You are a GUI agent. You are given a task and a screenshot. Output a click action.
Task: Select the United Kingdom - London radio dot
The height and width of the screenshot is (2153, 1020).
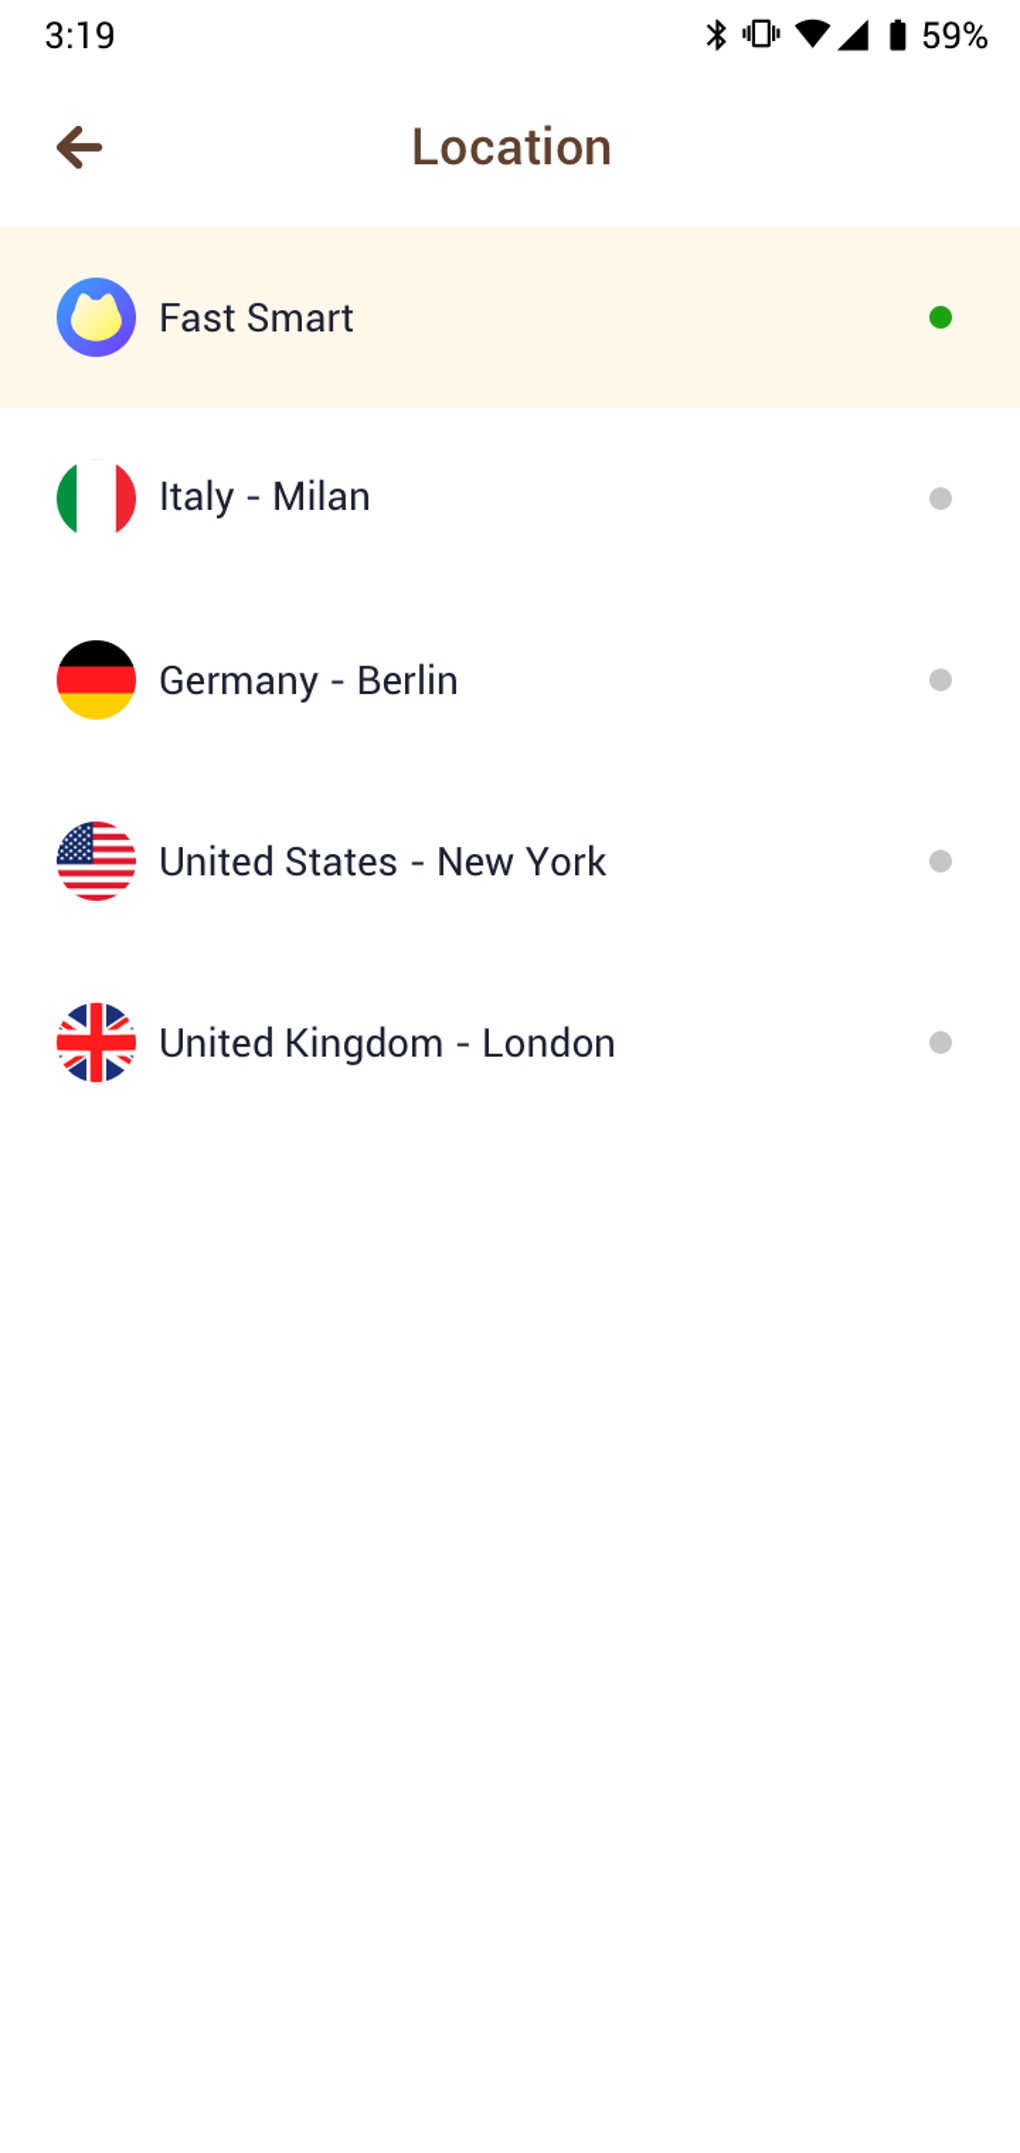click(940, 1043)
